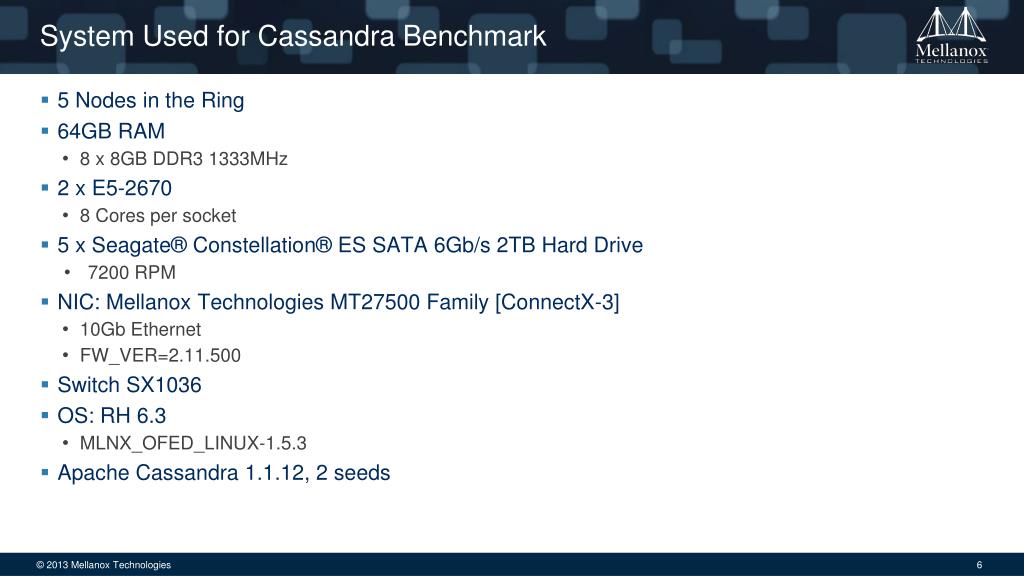Viewport: 1024px width, 576px height.
Task: Click the slide page number 6
Action: tap(979, 565)
